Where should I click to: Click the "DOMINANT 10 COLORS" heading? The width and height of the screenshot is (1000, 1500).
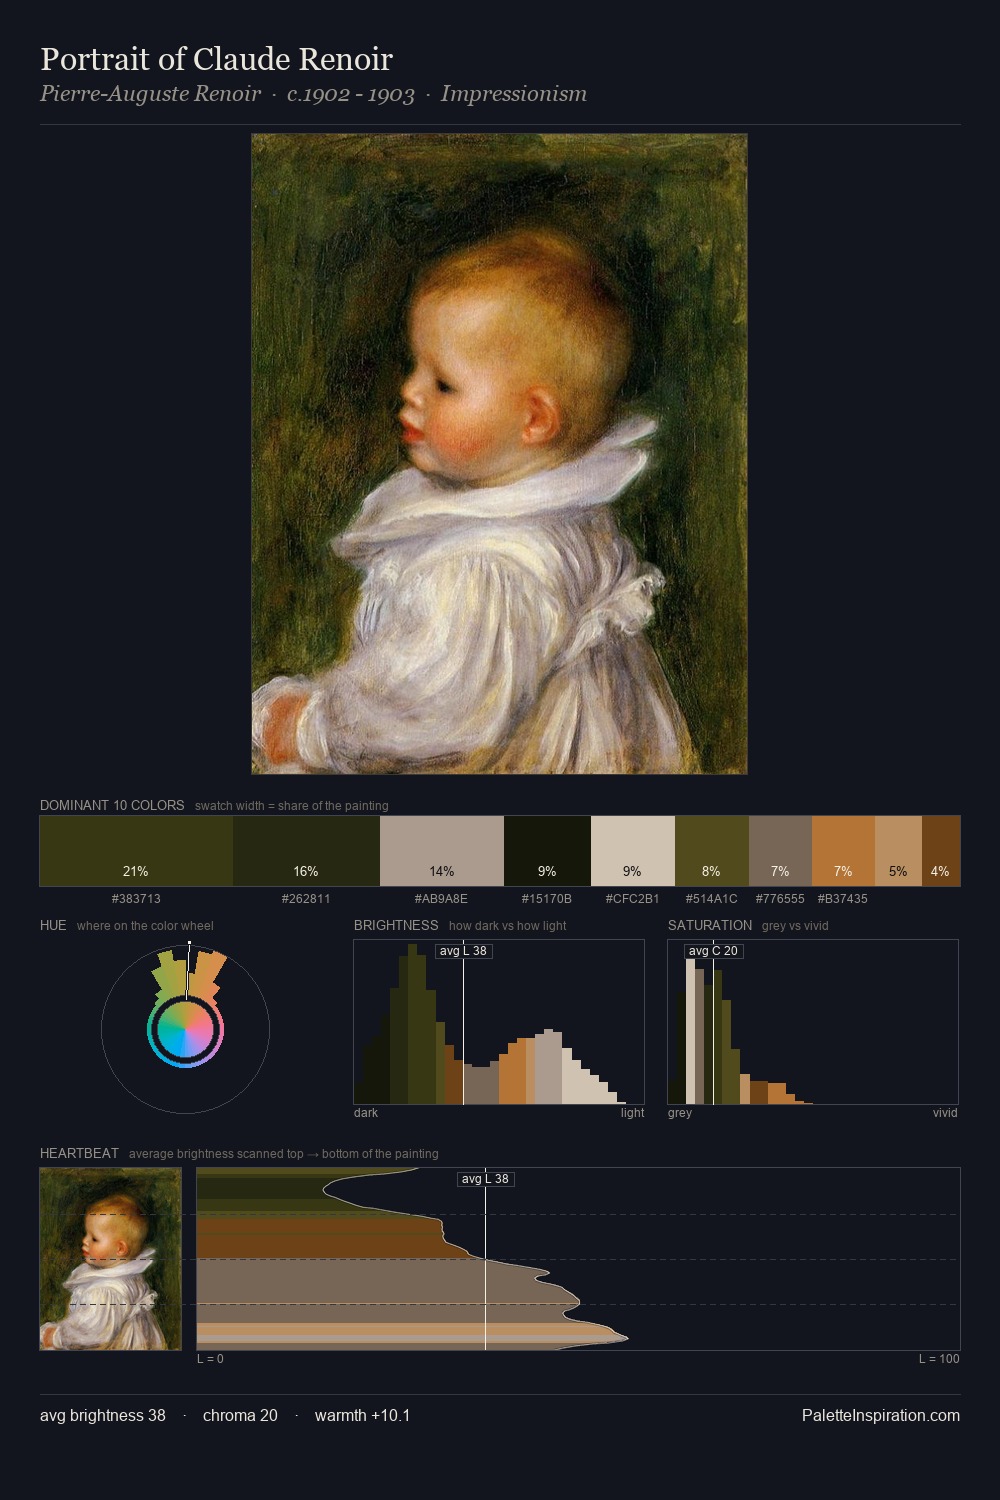click(x=112, y=805)
